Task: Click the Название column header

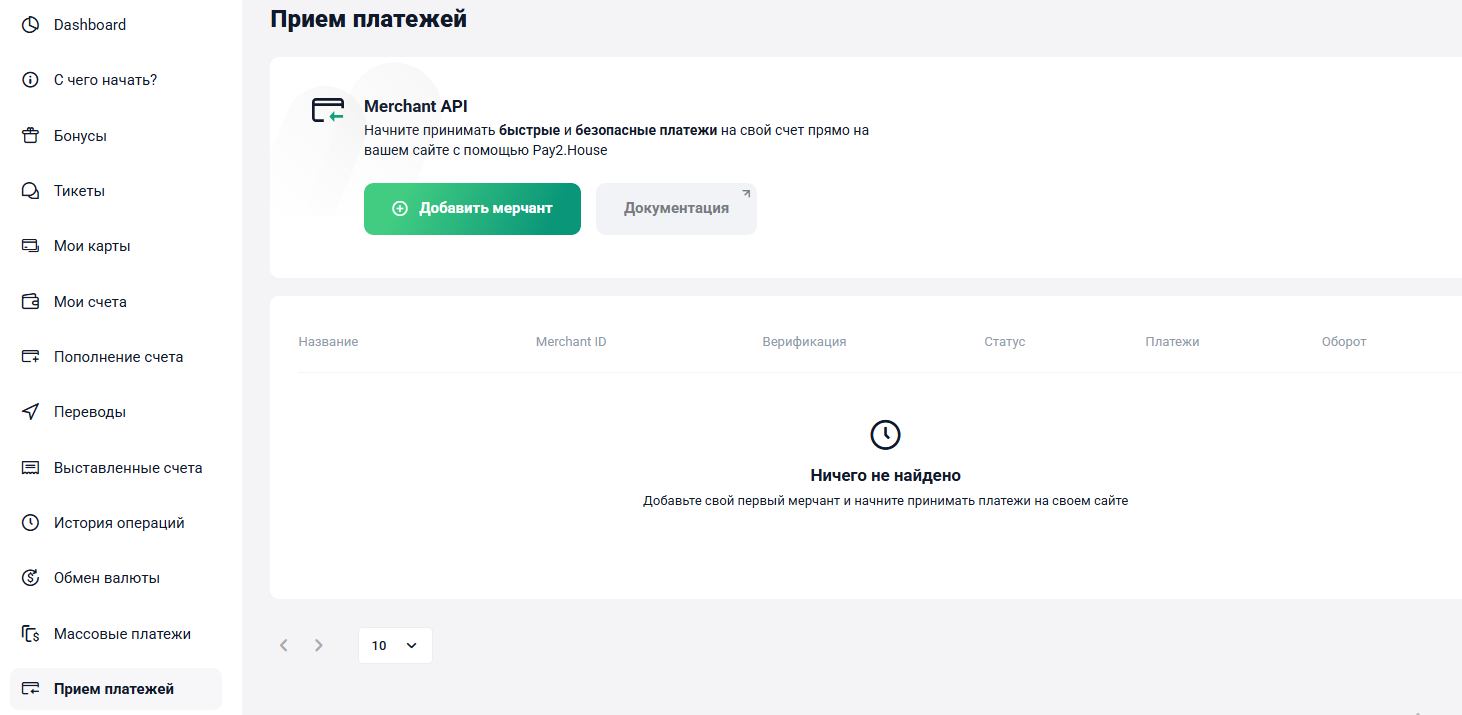Action: [x=328, y=342]
